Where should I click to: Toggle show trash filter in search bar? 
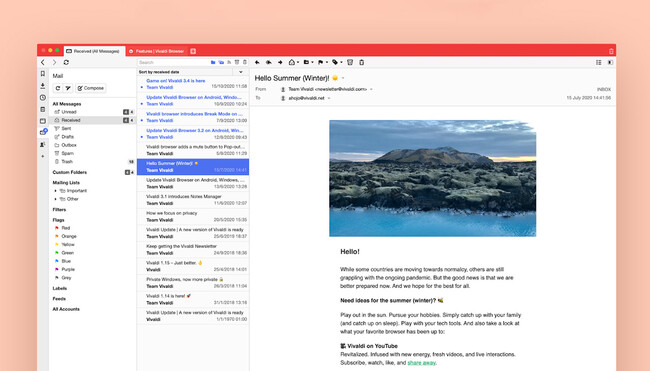[x=245, y=62]
